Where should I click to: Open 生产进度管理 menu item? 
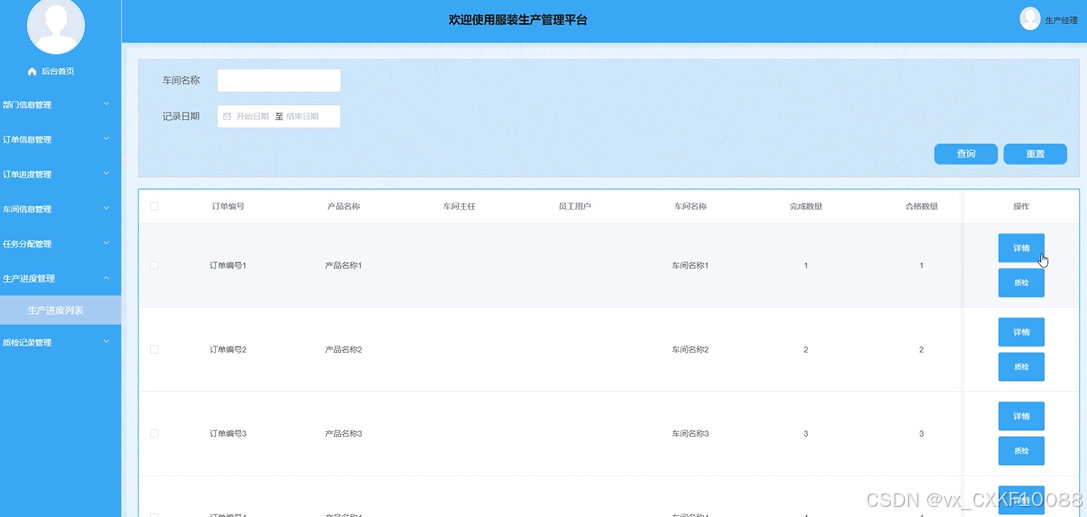click(60, 279)
